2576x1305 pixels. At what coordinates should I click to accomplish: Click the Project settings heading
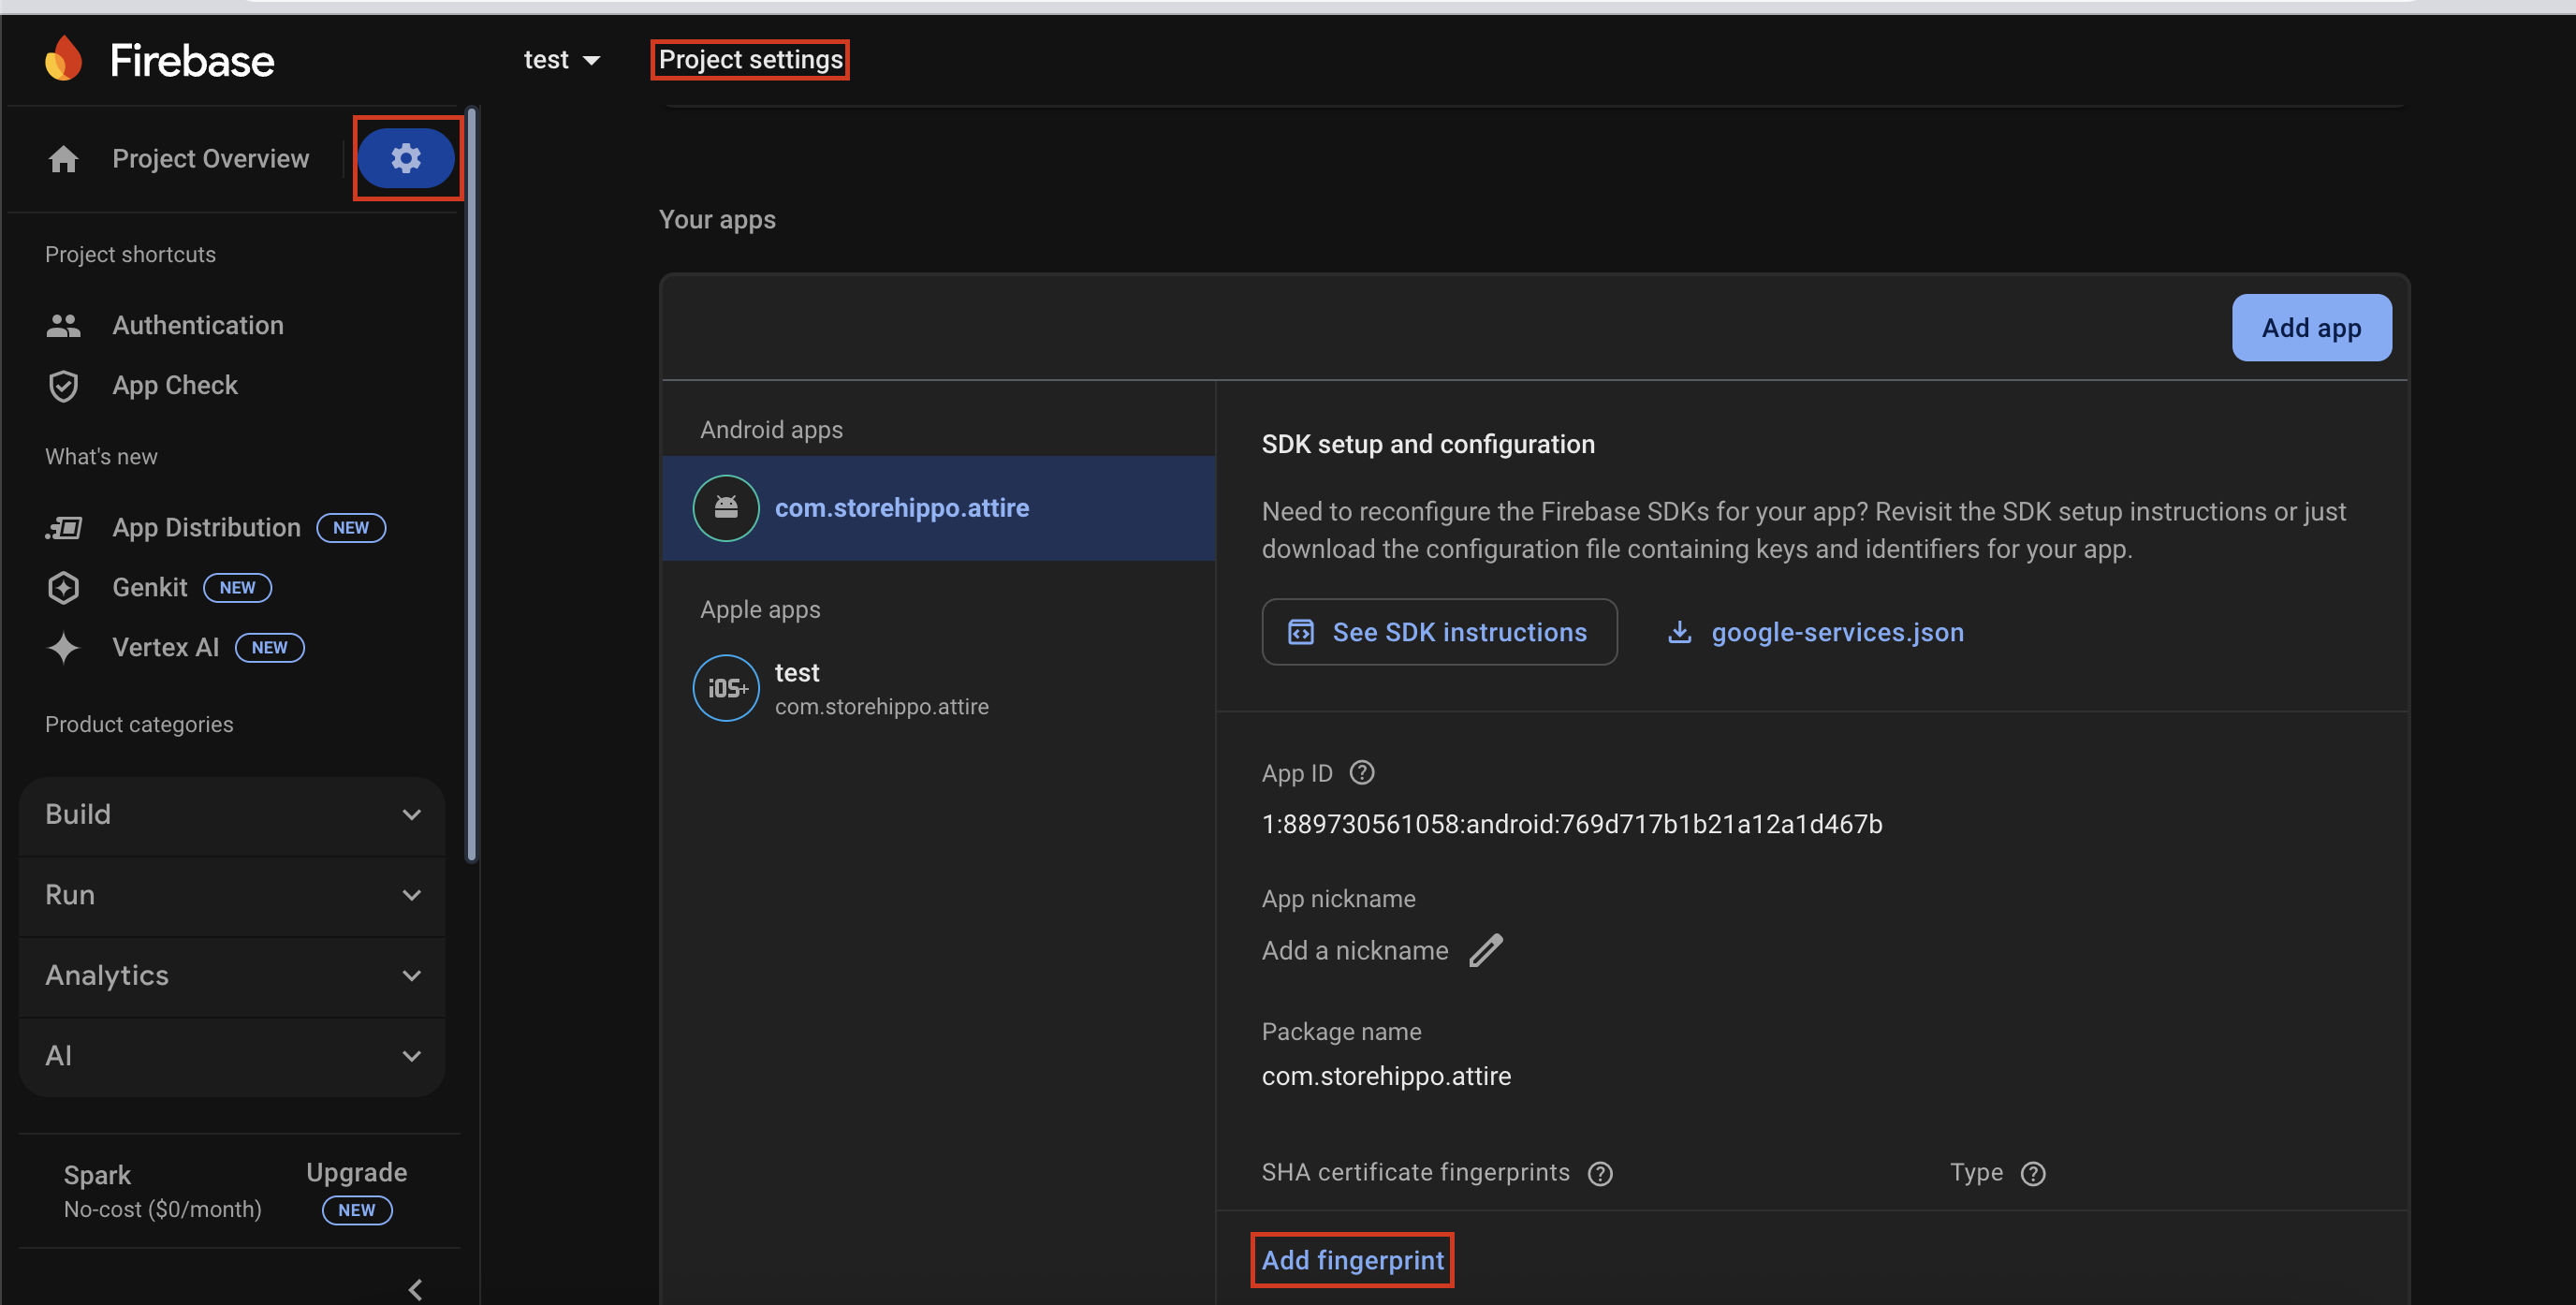(x=750, y=60)
